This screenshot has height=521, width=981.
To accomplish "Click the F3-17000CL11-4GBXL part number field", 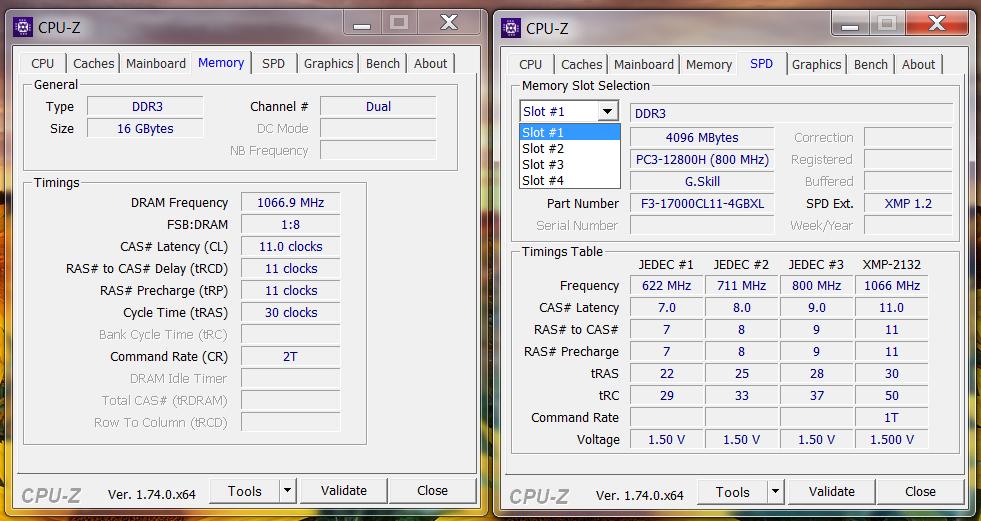I will coord(702,203).
